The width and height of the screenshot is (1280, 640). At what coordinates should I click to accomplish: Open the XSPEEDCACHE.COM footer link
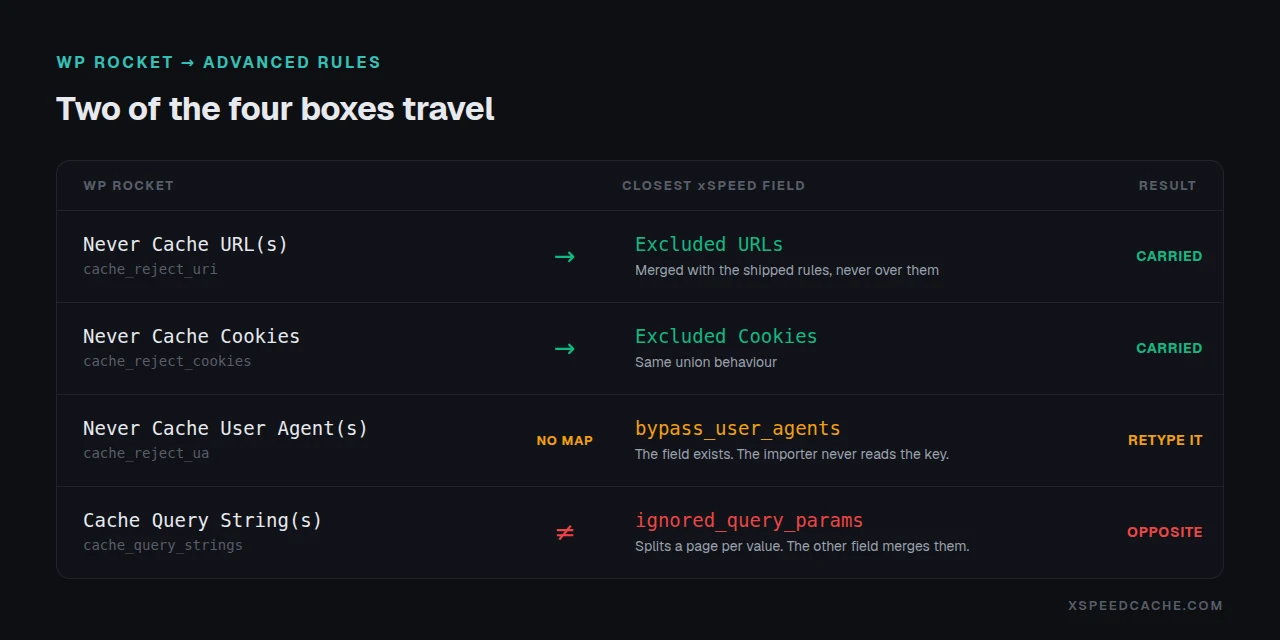(x=1145, y=606)
